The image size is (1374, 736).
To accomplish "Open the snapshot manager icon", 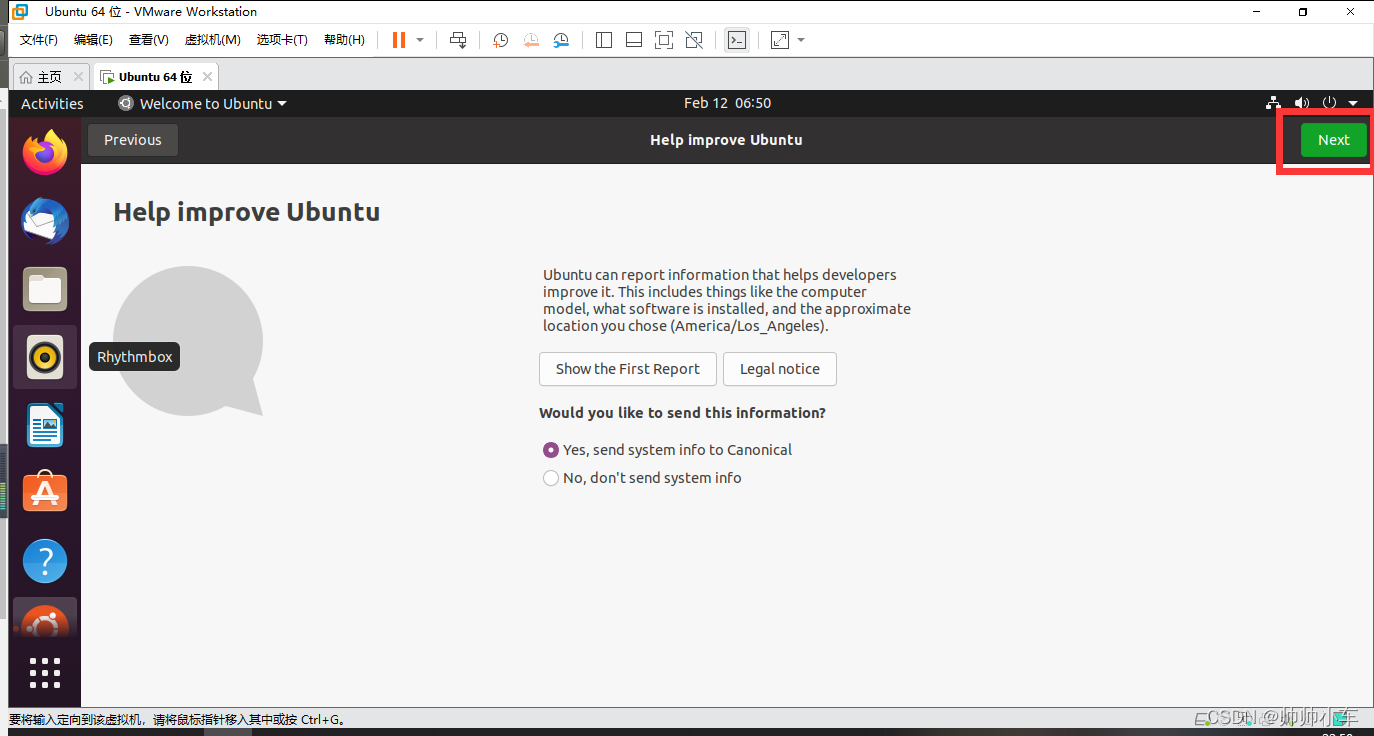I will point(561,40).
